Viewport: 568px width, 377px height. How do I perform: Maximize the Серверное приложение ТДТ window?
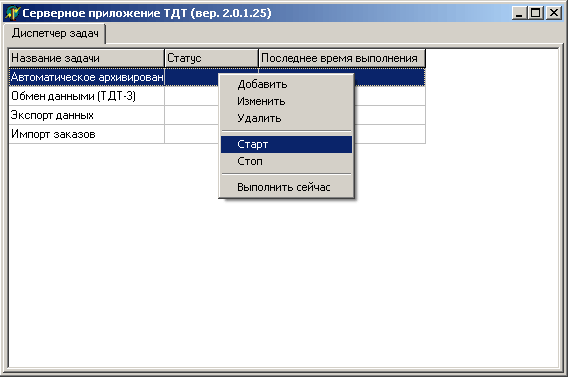pos(536,13)
